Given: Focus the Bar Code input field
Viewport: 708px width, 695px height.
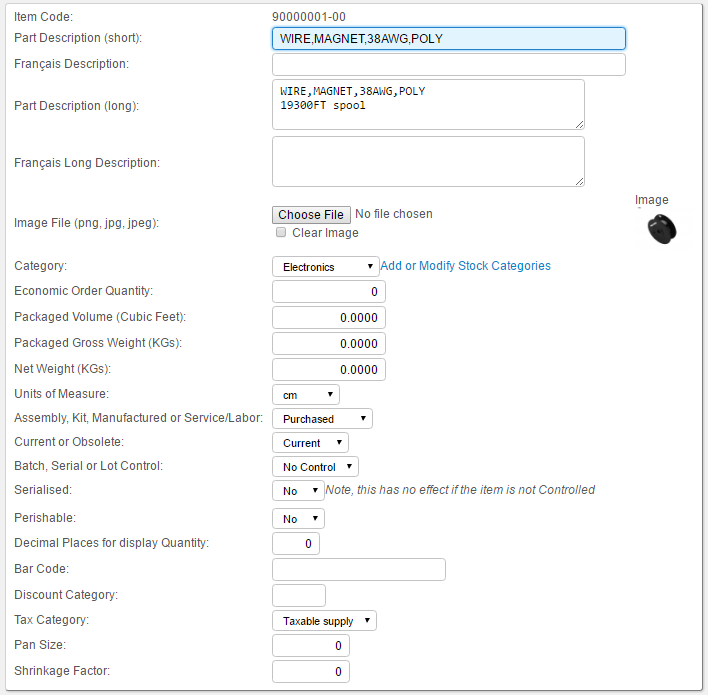Looking at the screenshot, I should click(359, 569).
